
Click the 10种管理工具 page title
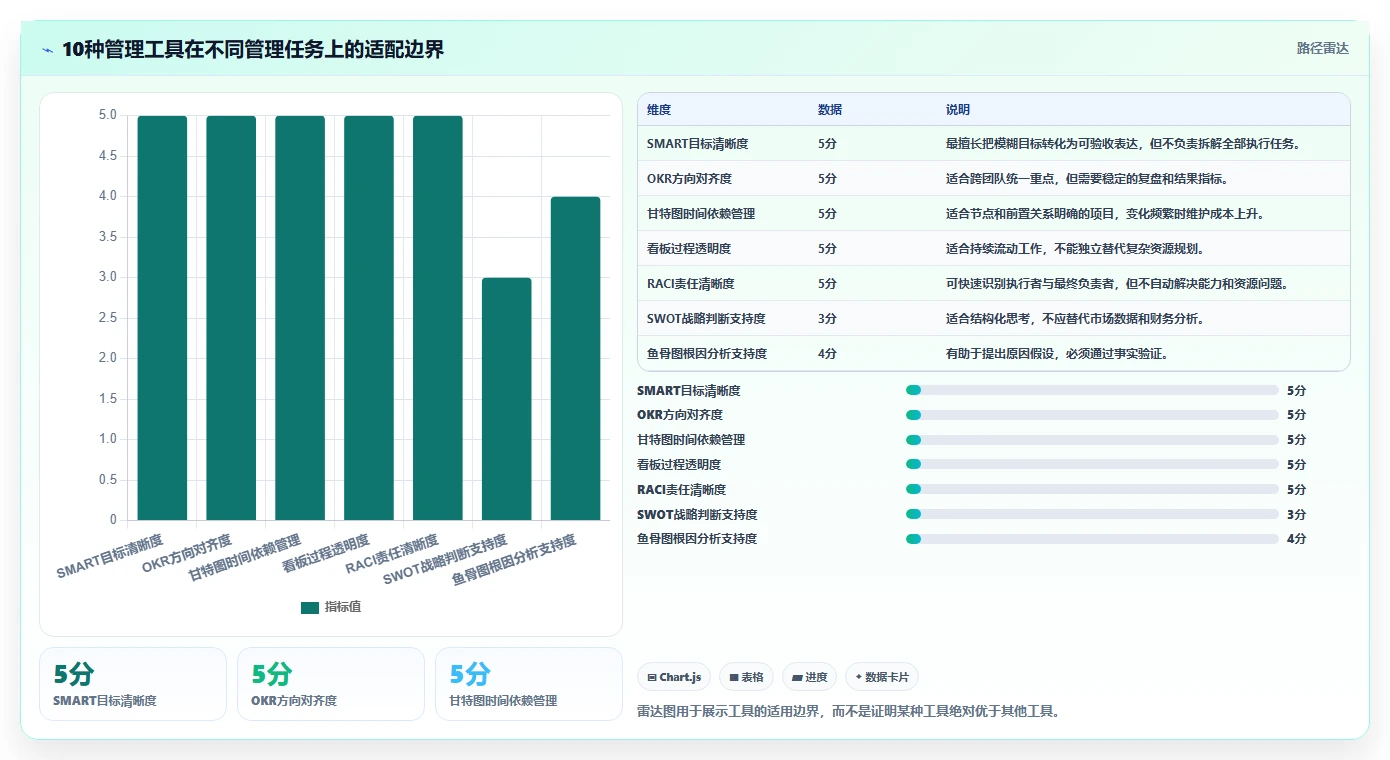pyautogui.click(x=253, y=50)
